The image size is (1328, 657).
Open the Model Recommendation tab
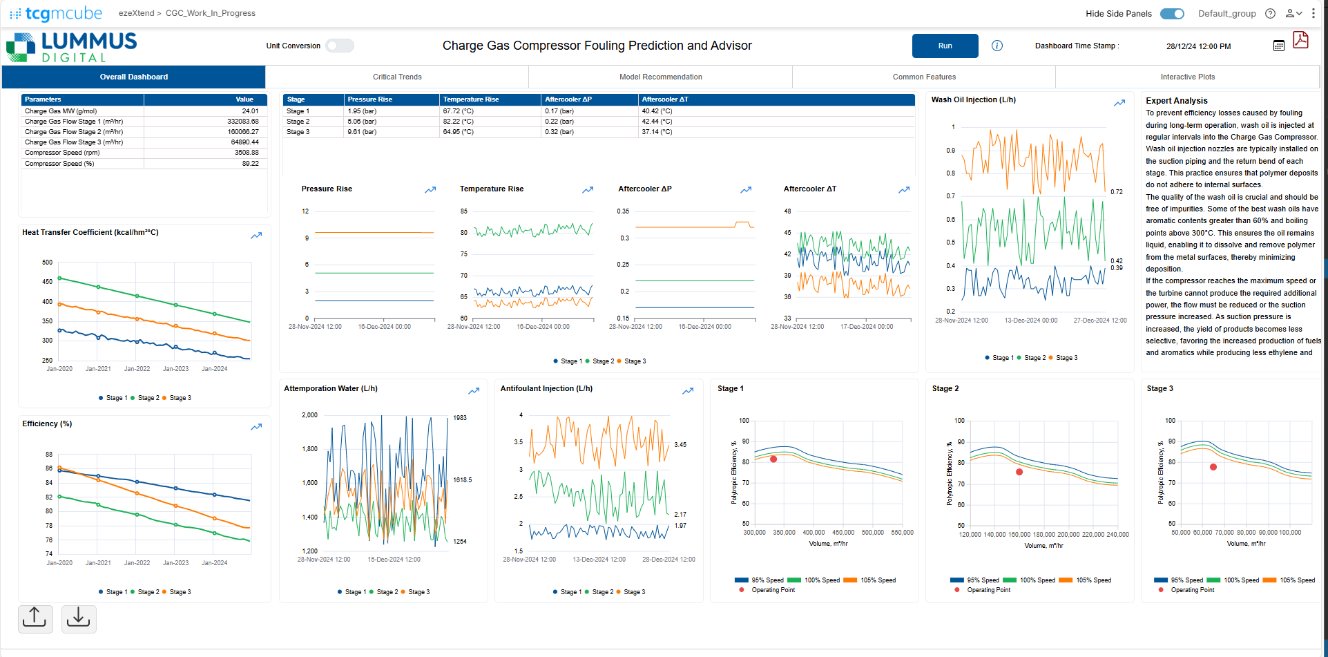click(660, 77)
